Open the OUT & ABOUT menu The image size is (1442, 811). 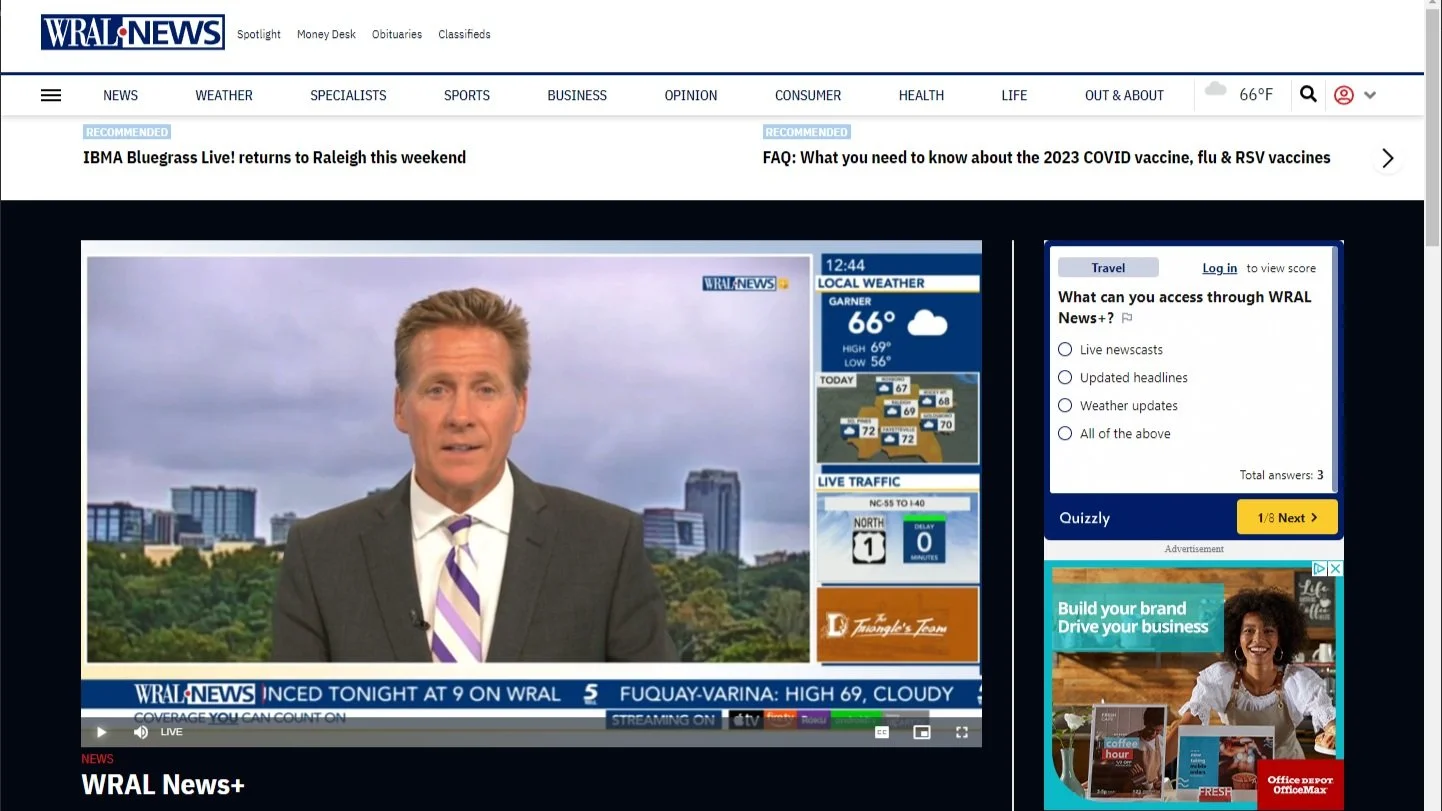[x=1124, y=95]
